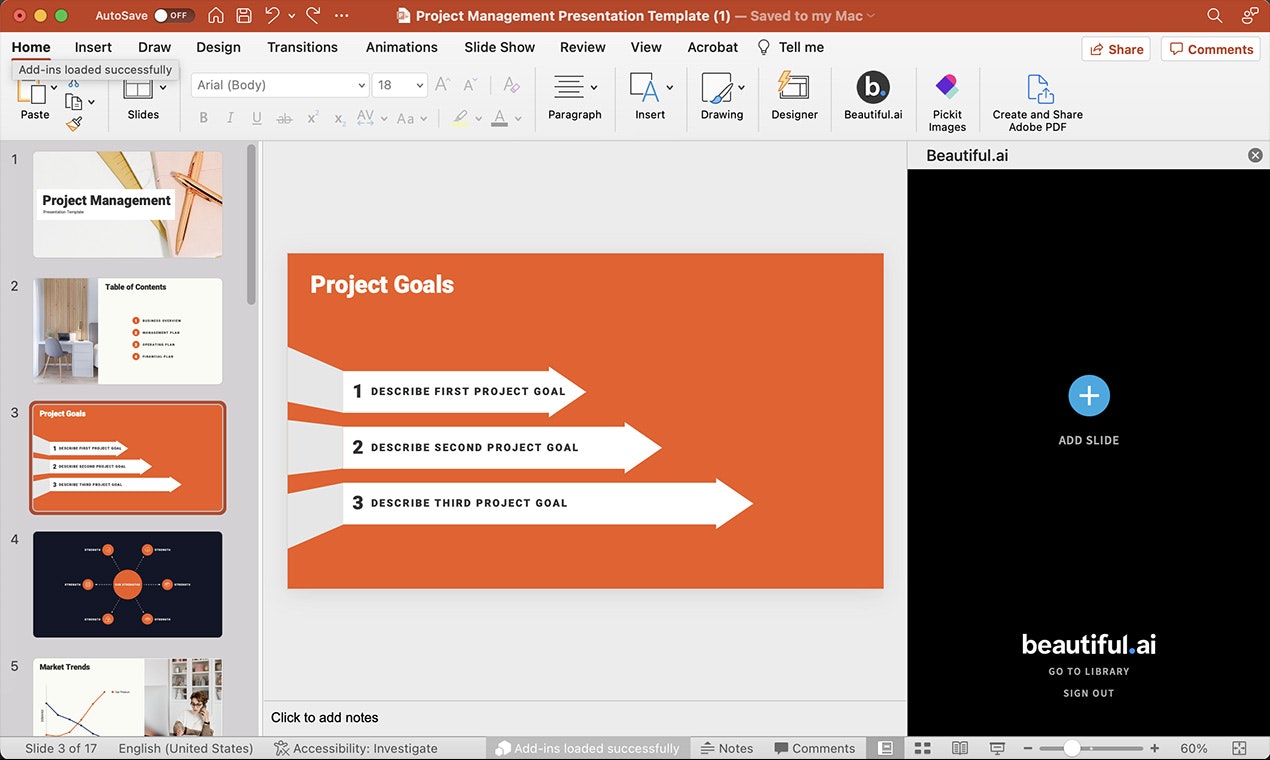Click the share people icon in title bar
The image size is (1270, 760).
pyautogui.click(x=1250, y=16)
